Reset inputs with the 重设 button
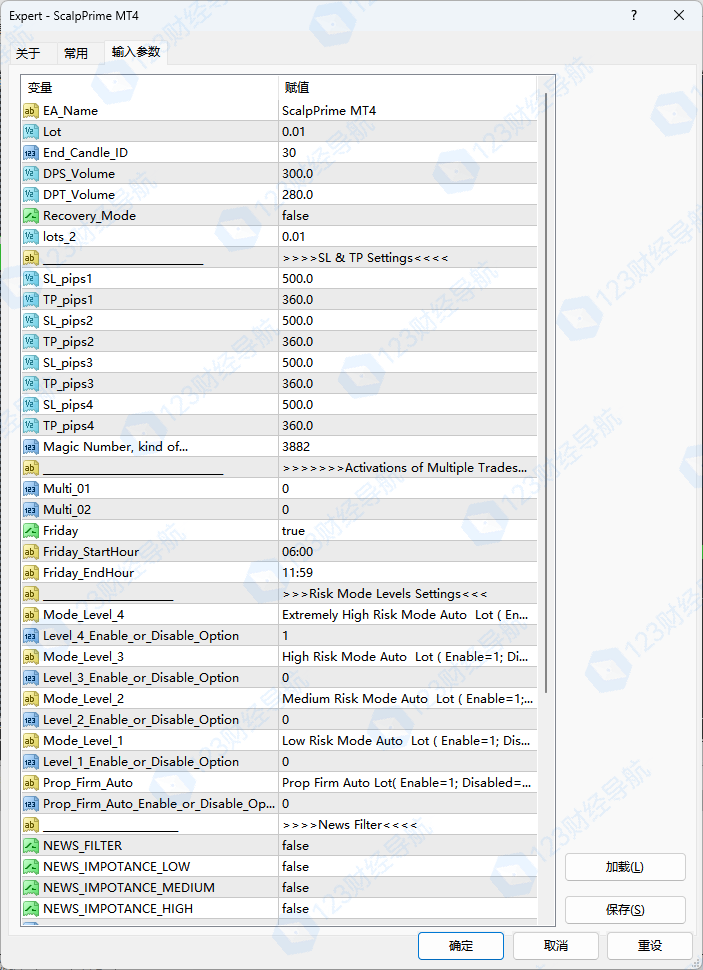The height and width of the screenshot is (970, 703). click(x=650, y=946)
